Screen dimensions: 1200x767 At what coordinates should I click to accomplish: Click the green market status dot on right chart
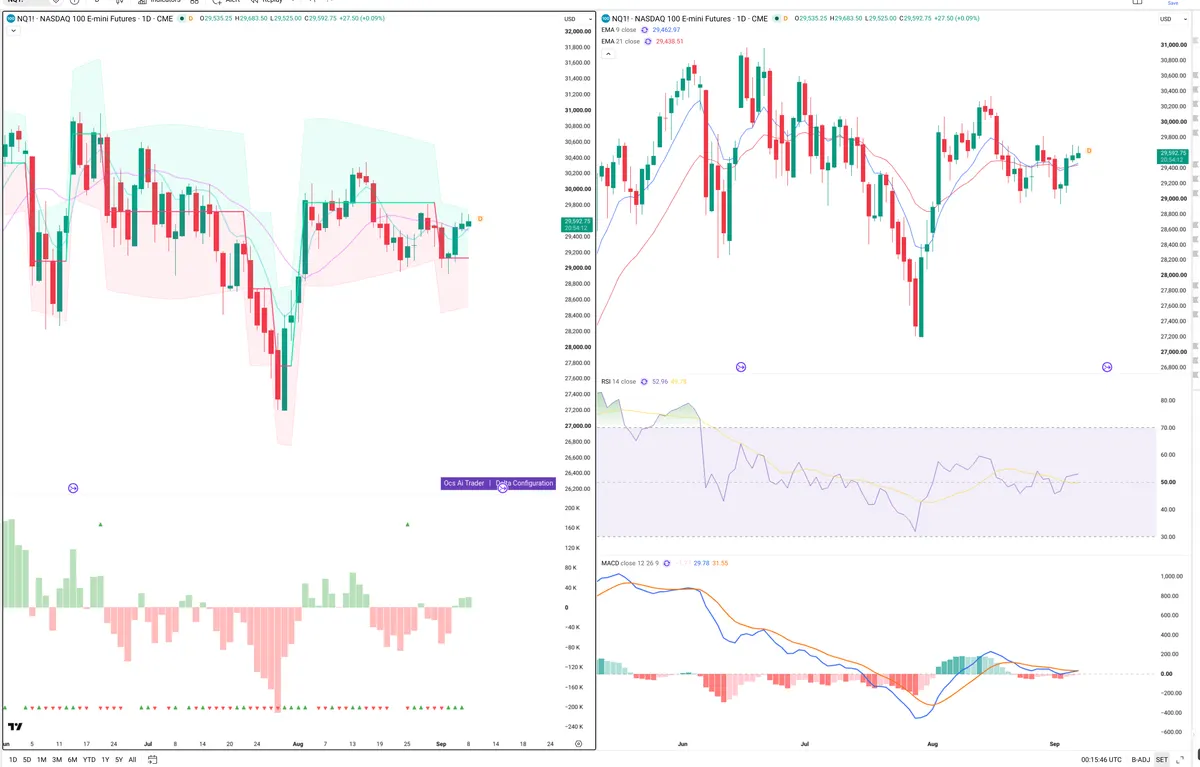pos(776,19)
